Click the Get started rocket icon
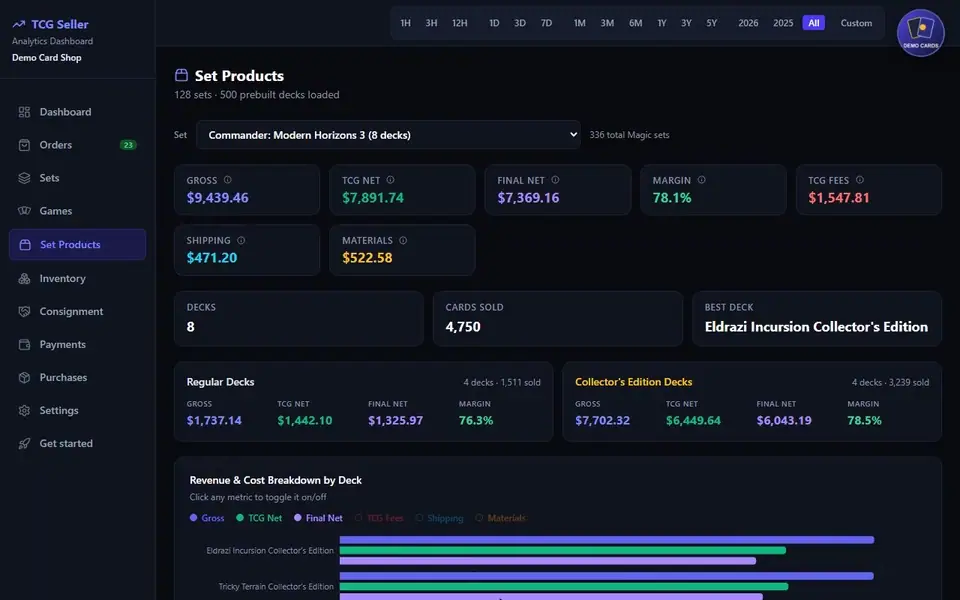The height and width of the screenshot is (600, 960). [24, 444]
